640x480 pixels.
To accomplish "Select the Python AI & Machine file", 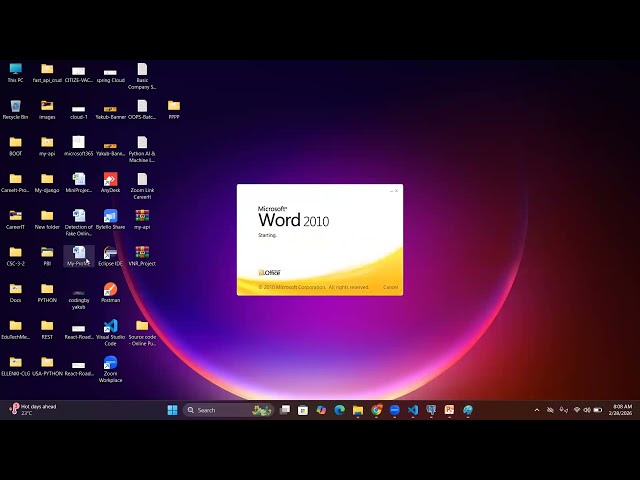I will 142,149.
